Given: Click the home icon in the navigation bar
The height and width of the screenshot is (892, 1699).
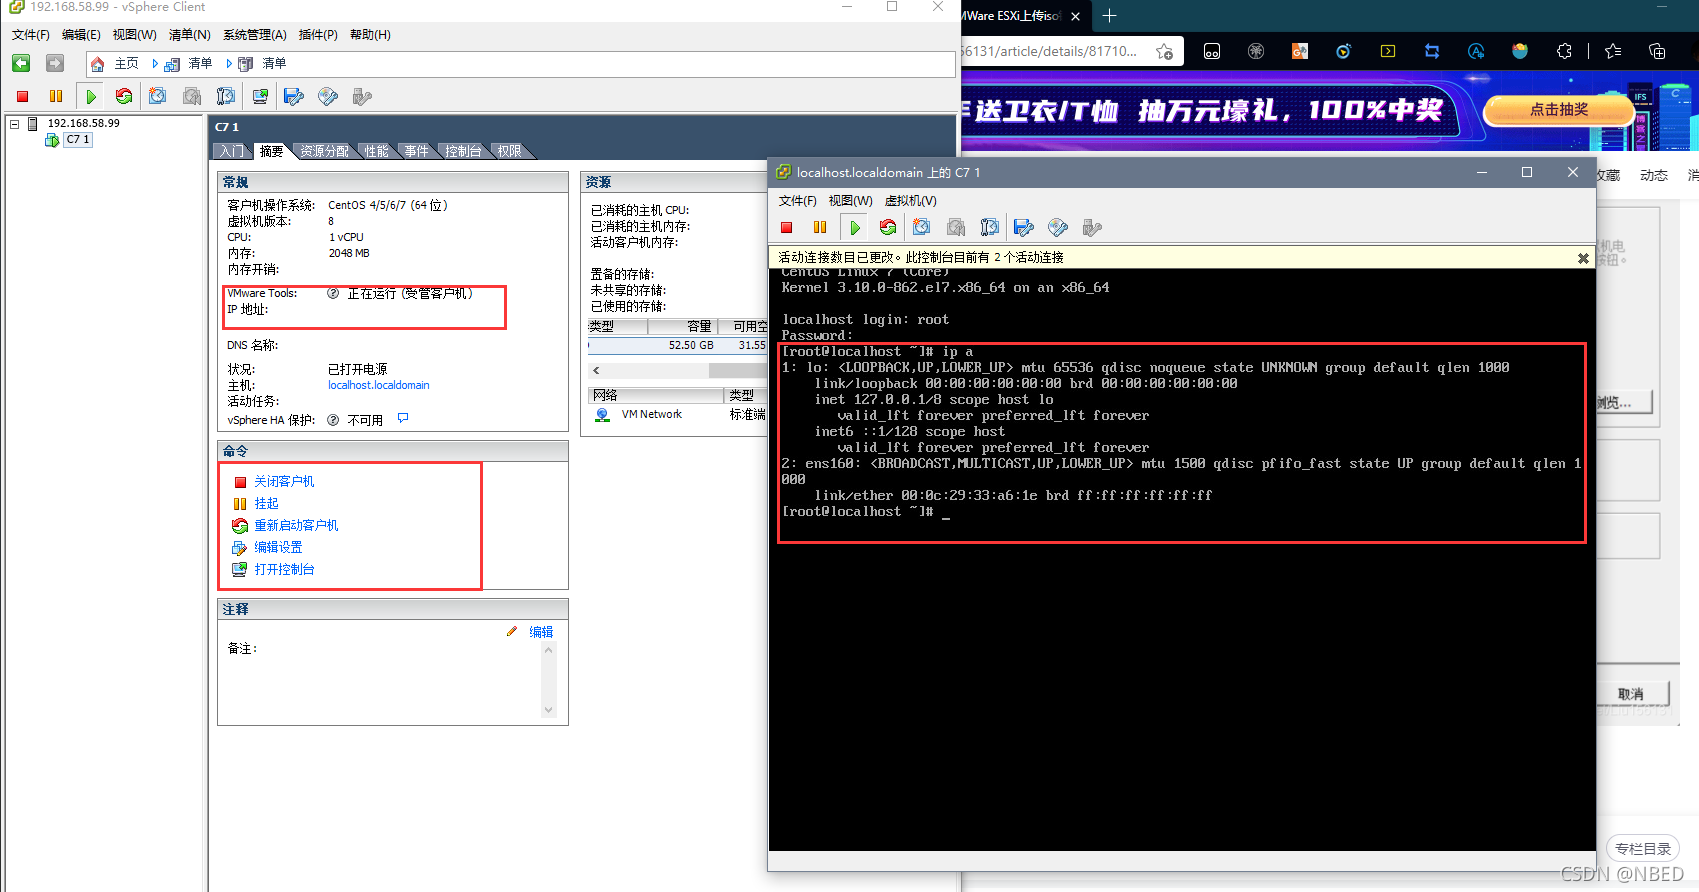Looking at the screenshot, I should [97, 64].
